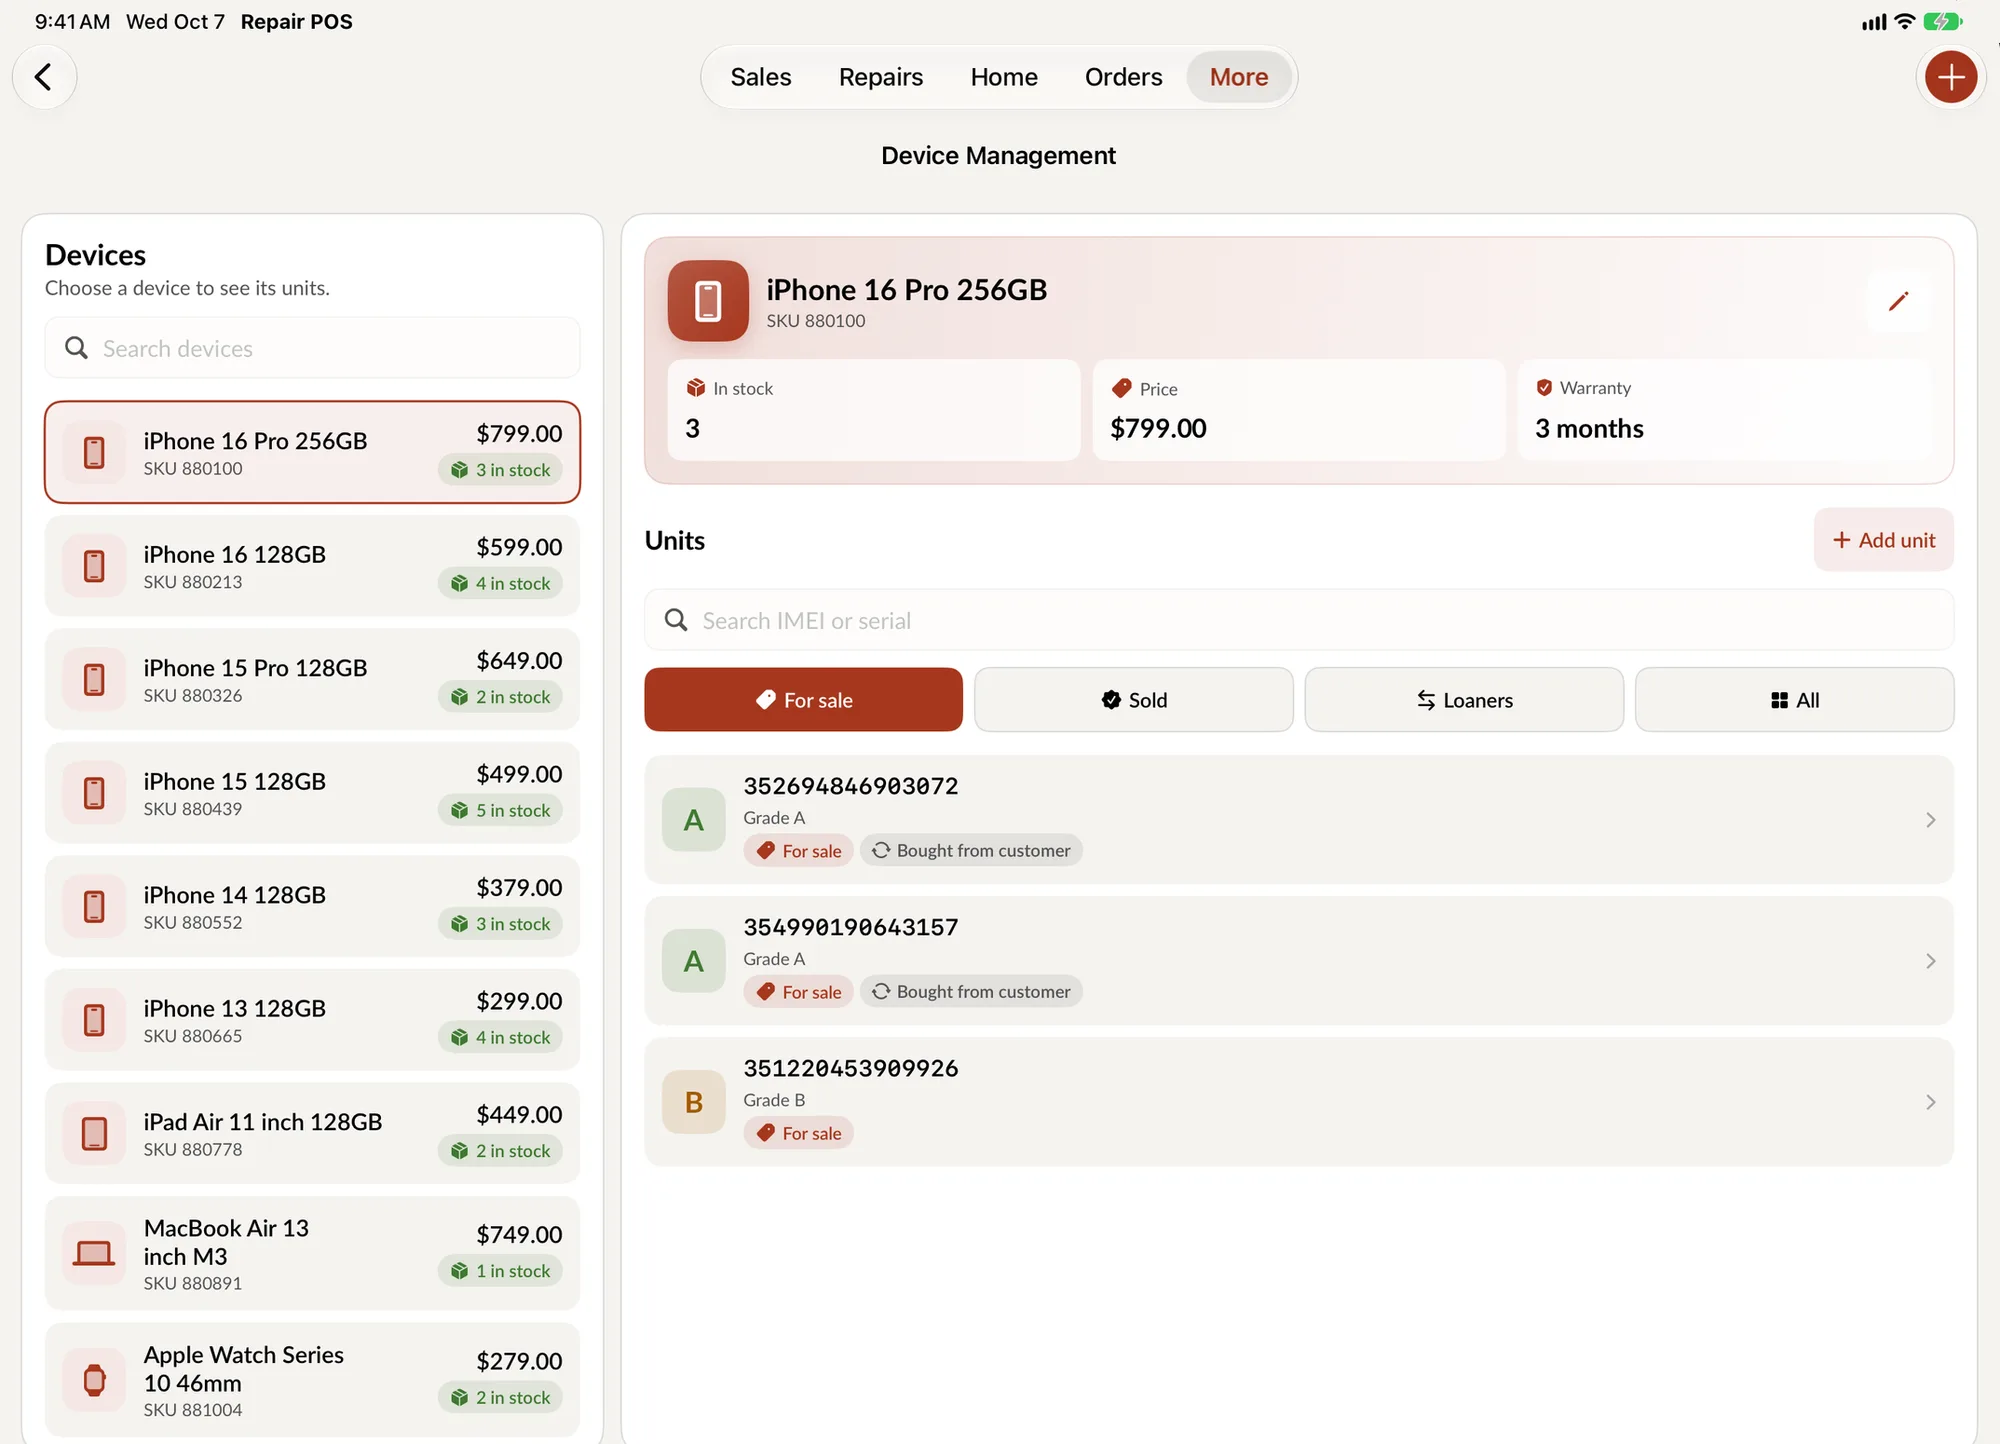2000x1444 pixels.
Task: Click the $499.00 price of iPhone 15 128GB
Action: pyautogui.click(x=519, y=774)
